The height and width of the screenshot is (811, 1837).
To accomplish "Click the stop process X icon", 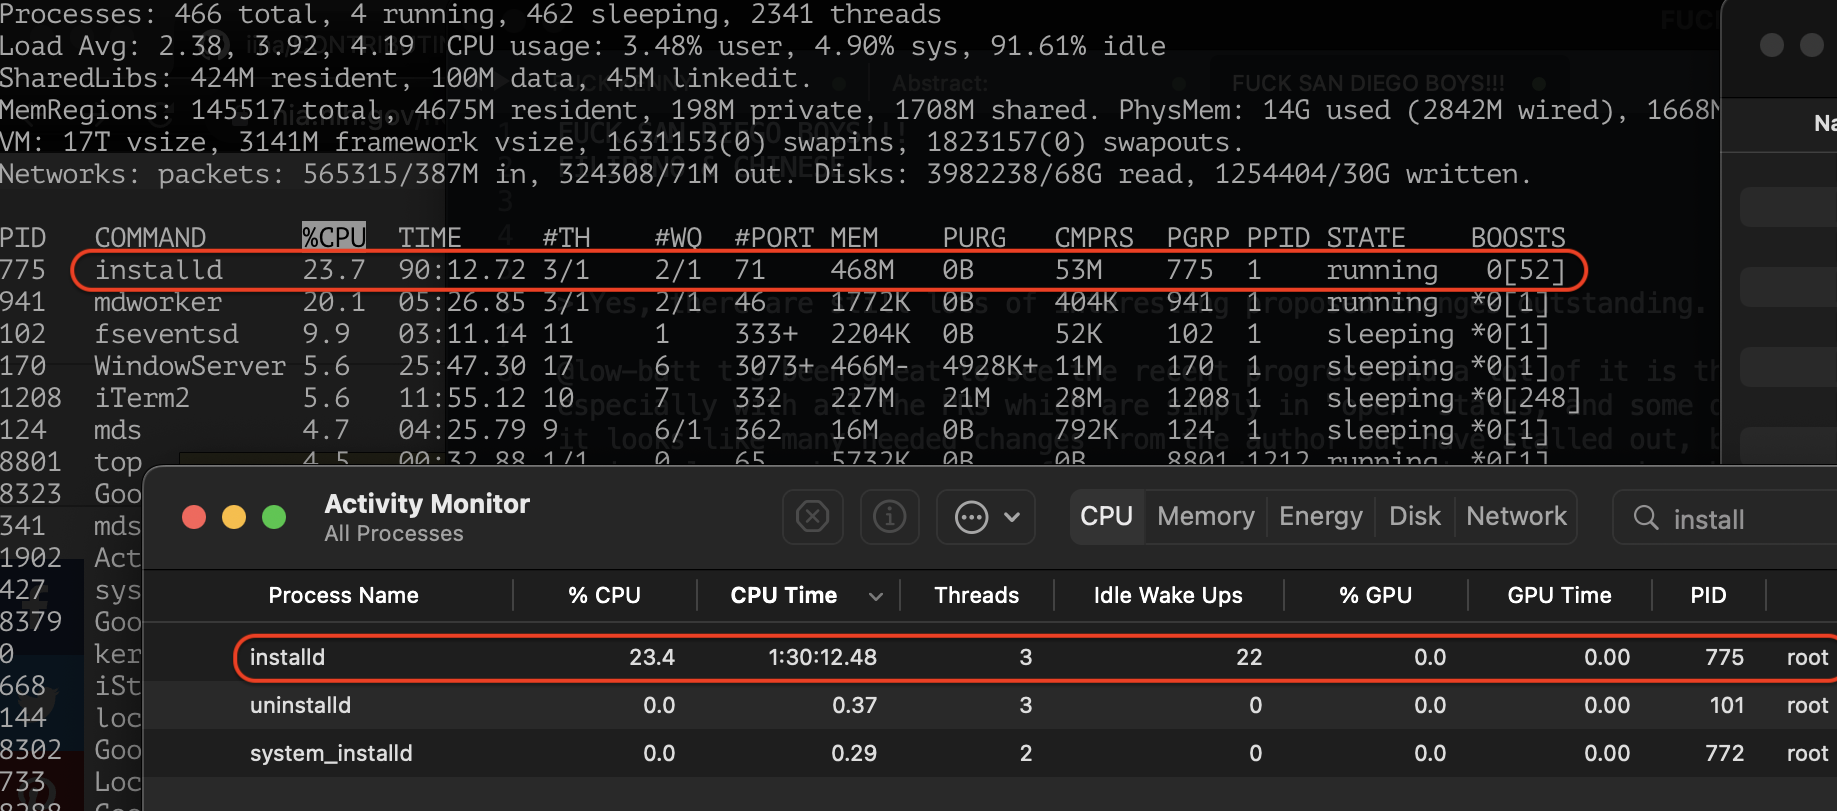I will point(812,517).
